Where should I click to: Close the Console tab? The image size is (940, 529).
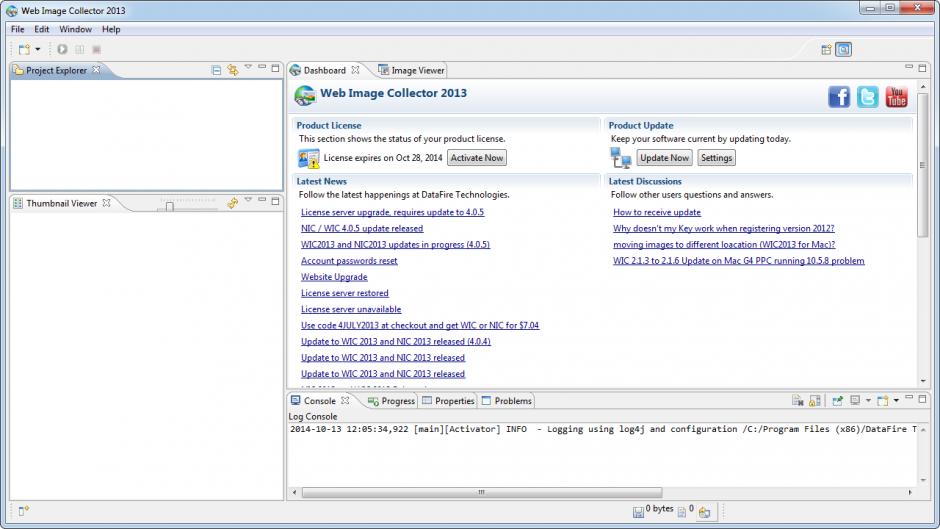345,400
